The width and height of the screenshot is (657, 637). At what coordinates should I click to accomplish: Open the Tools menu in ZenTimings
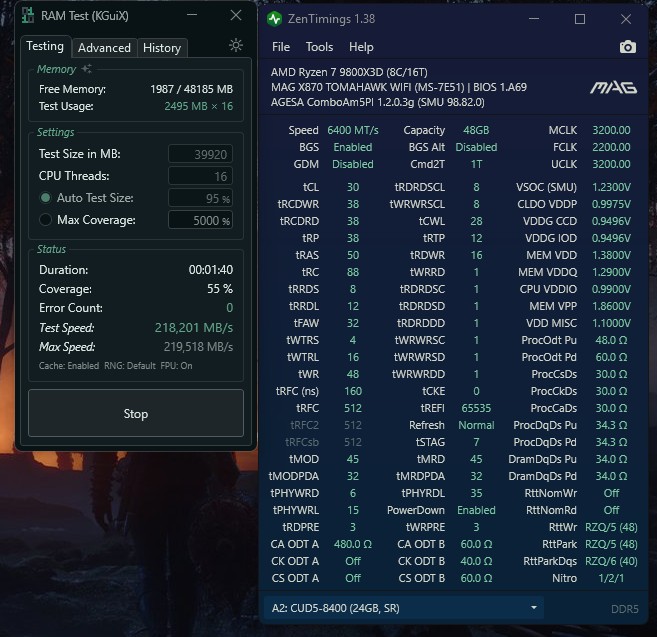click(319, 47)
